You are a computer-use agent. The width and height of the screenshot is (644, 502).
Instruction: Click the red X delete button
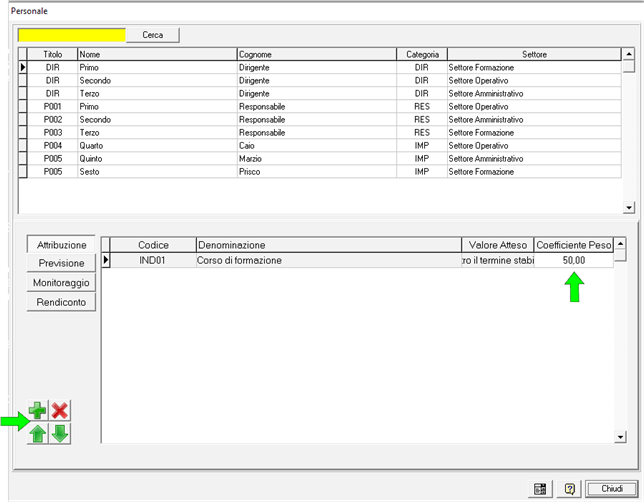(60, 412)
